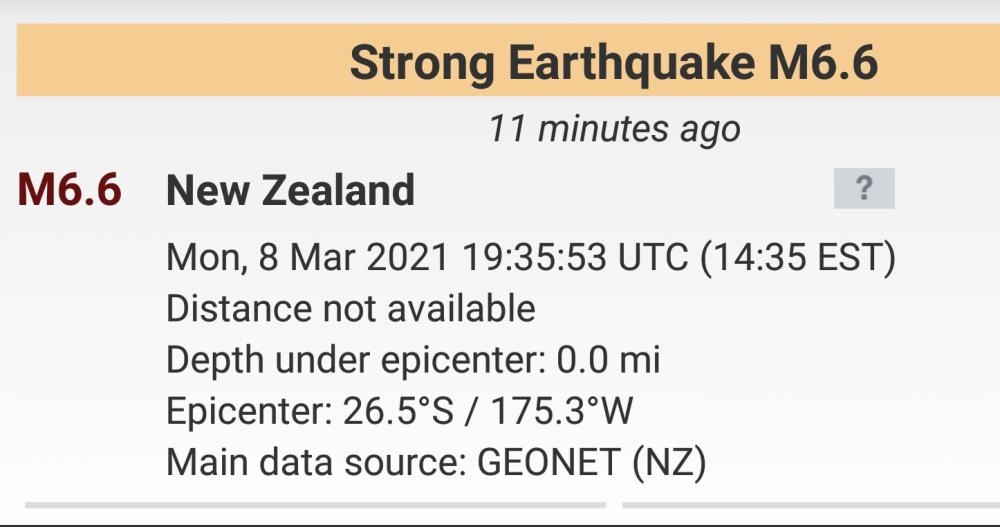Select the red M6.6 magnitude label
1000x527 pixels.
click(70, 190)
